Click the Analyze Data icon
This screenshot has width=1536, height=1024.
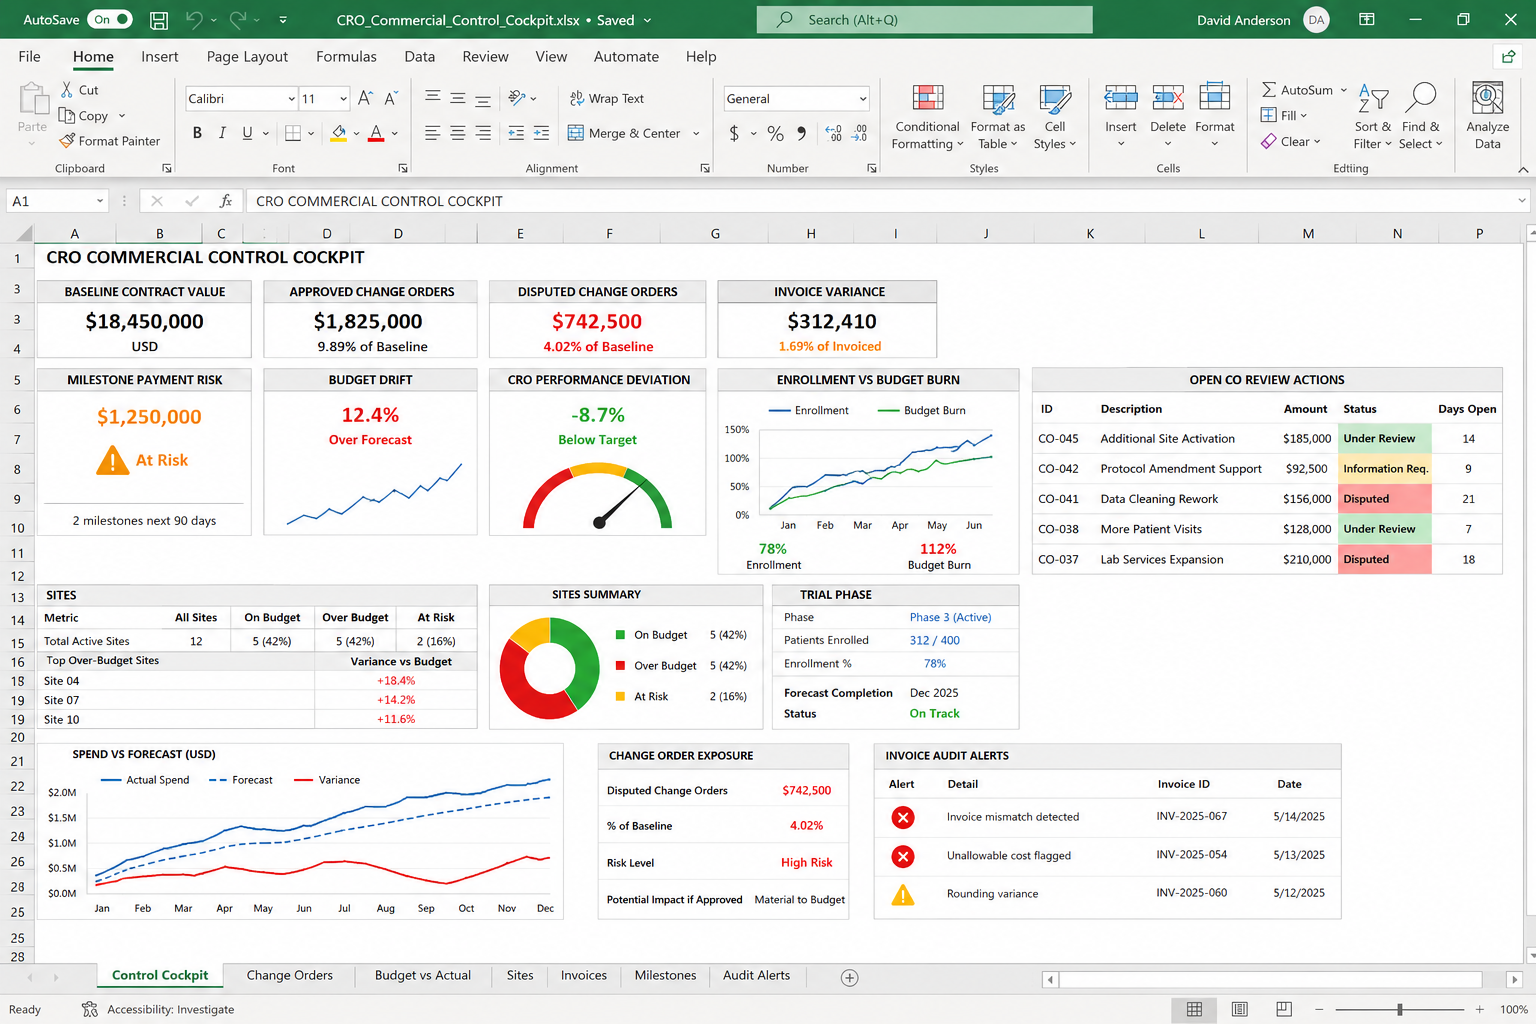[x=1488, y=99]
